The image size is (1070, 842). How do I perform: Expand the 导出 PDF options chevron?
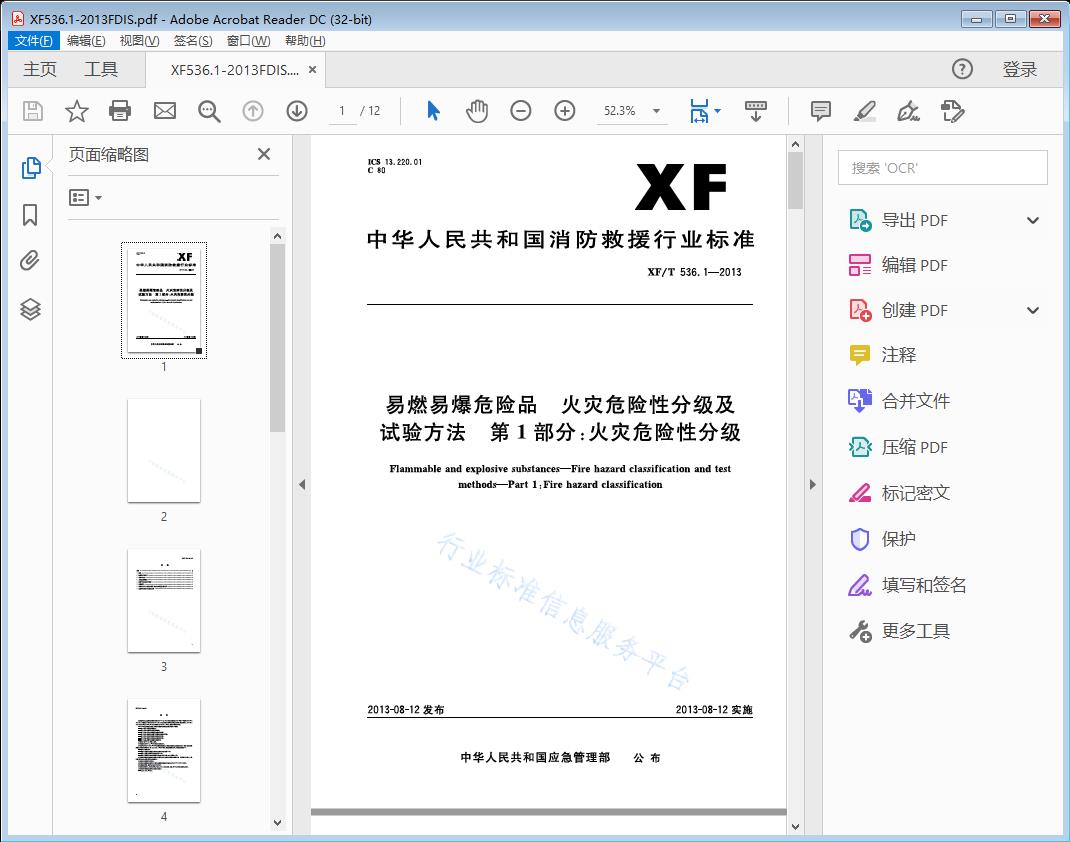[1032, 219]
